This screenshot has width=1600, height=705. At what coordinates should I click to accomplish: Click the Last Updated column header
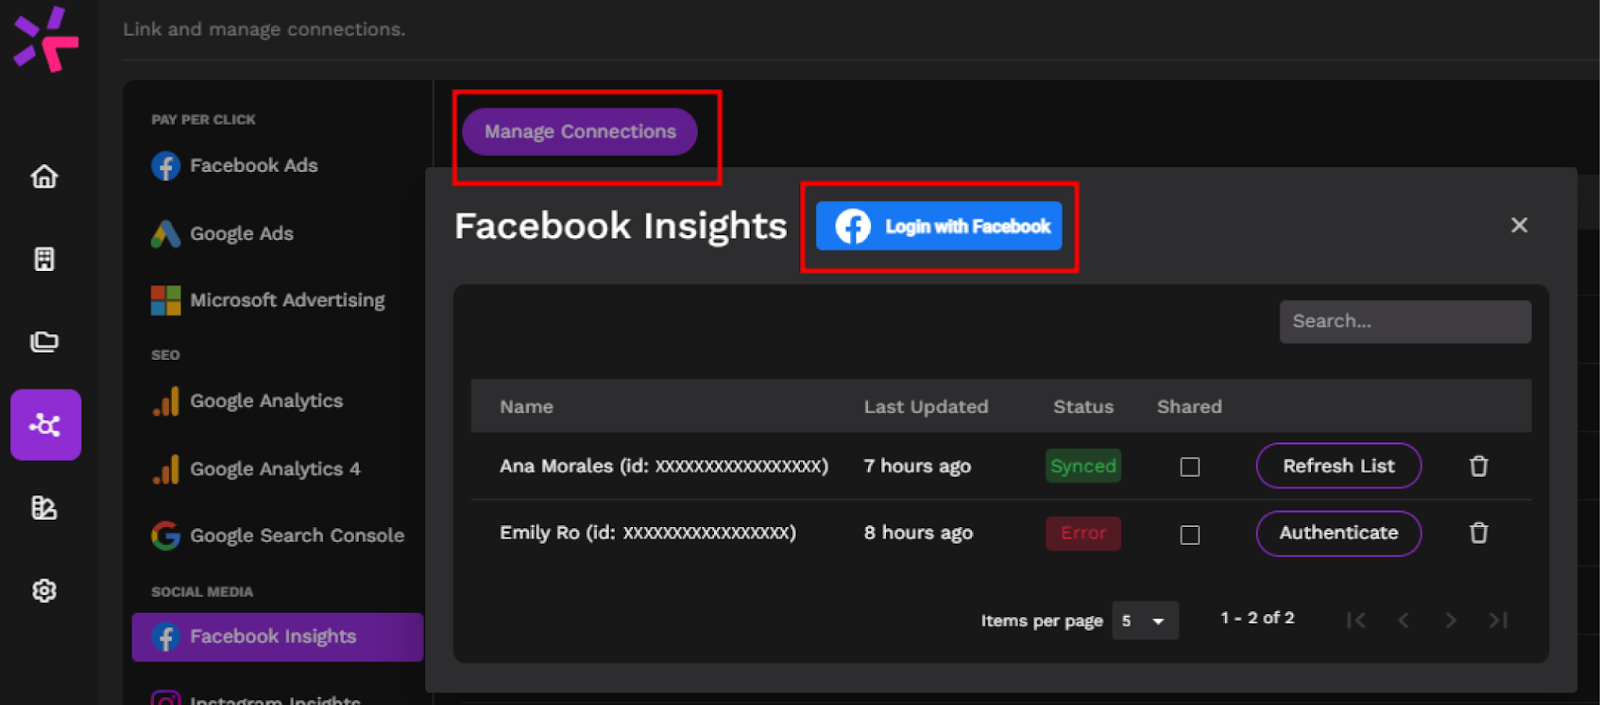[926, 407]
